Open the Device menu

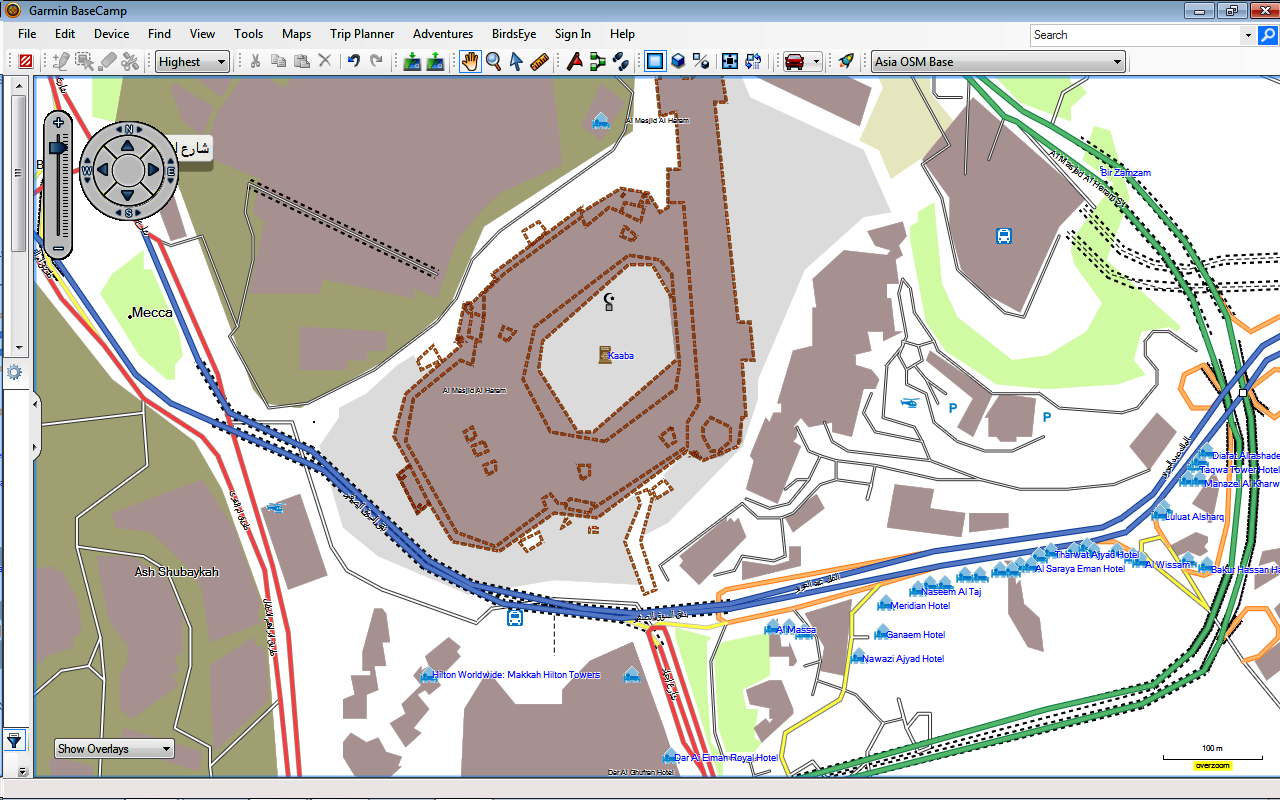[x=111, y=34]
